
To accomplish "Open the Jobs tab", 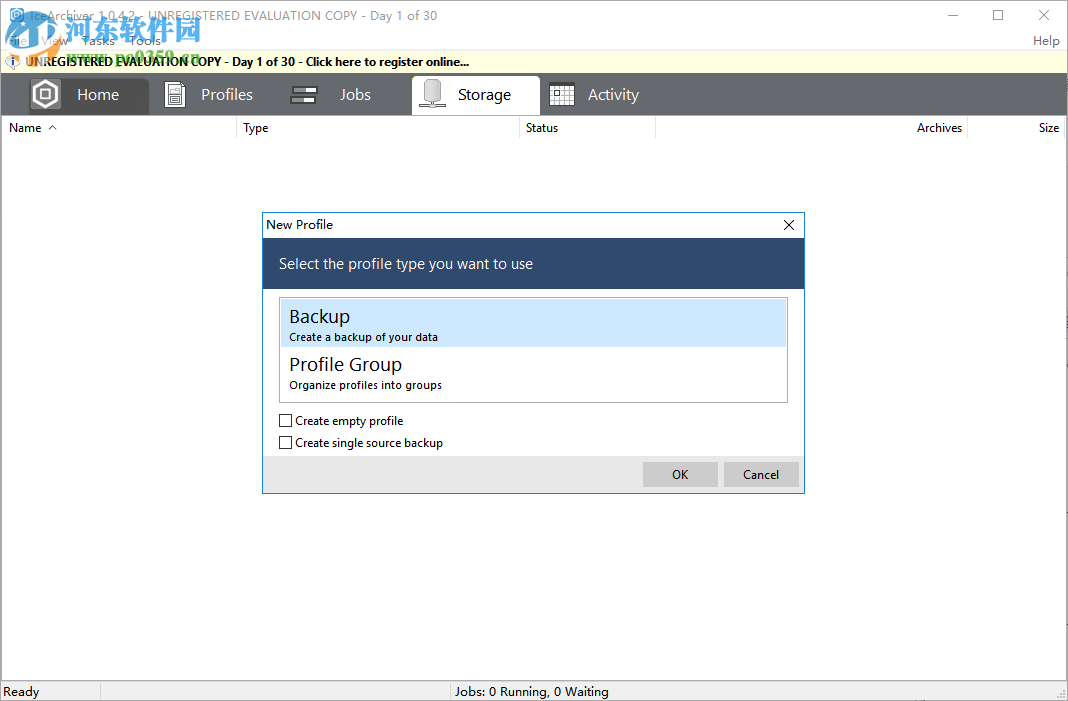I will pyautogui.click(x=332, y=95).
